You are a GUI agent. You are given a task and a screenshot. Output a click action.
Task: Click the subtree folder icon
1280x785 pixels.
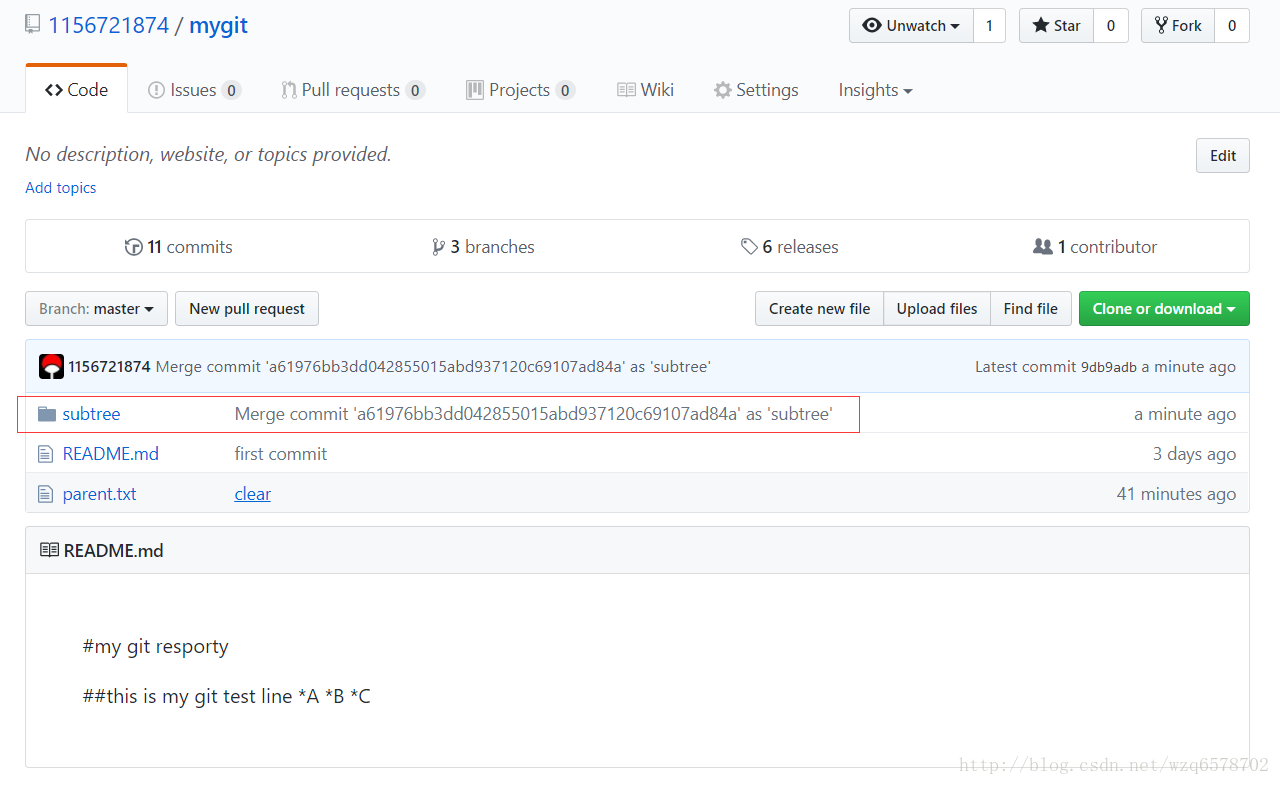(46, 414)
